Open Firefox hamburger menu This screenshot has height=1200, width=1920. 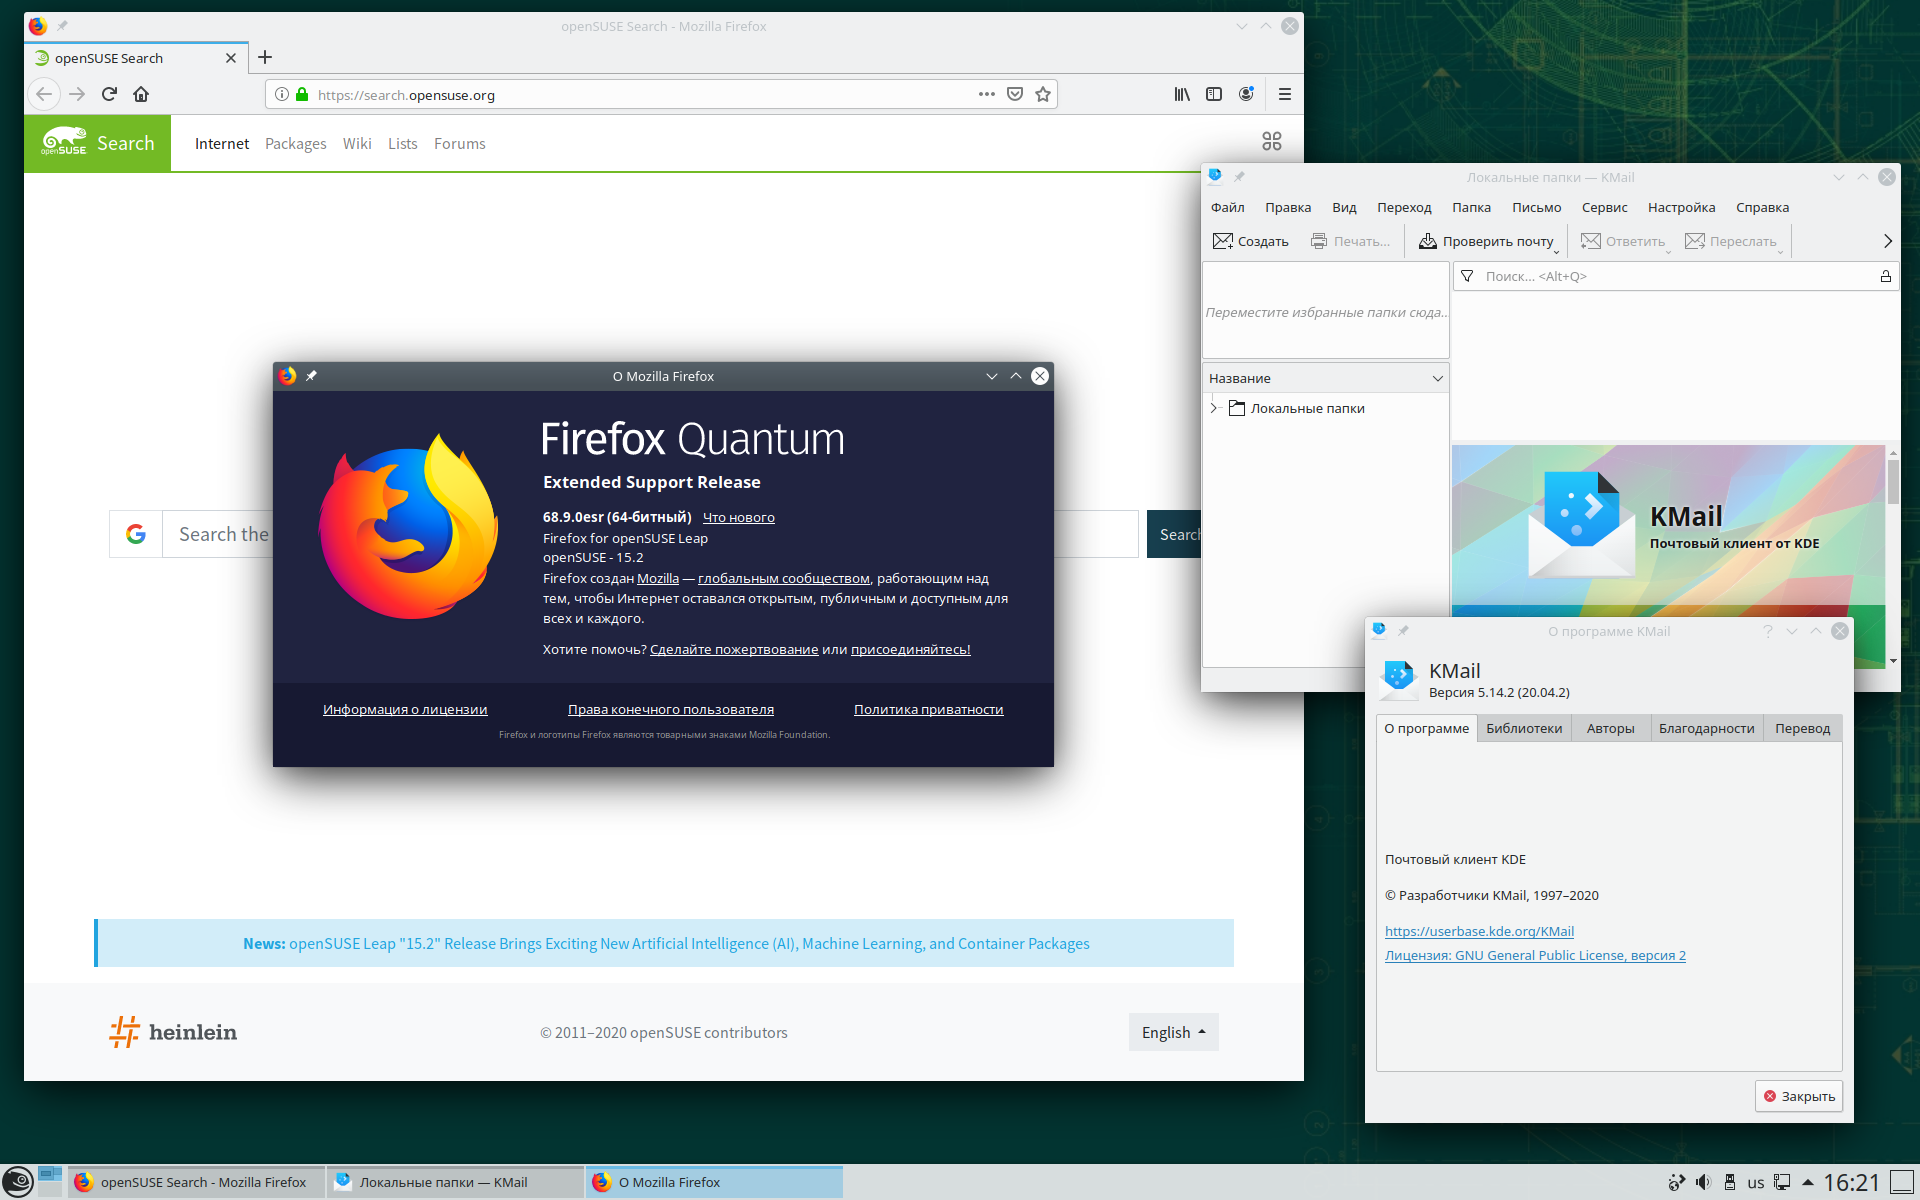click(x=1285, y=94)
